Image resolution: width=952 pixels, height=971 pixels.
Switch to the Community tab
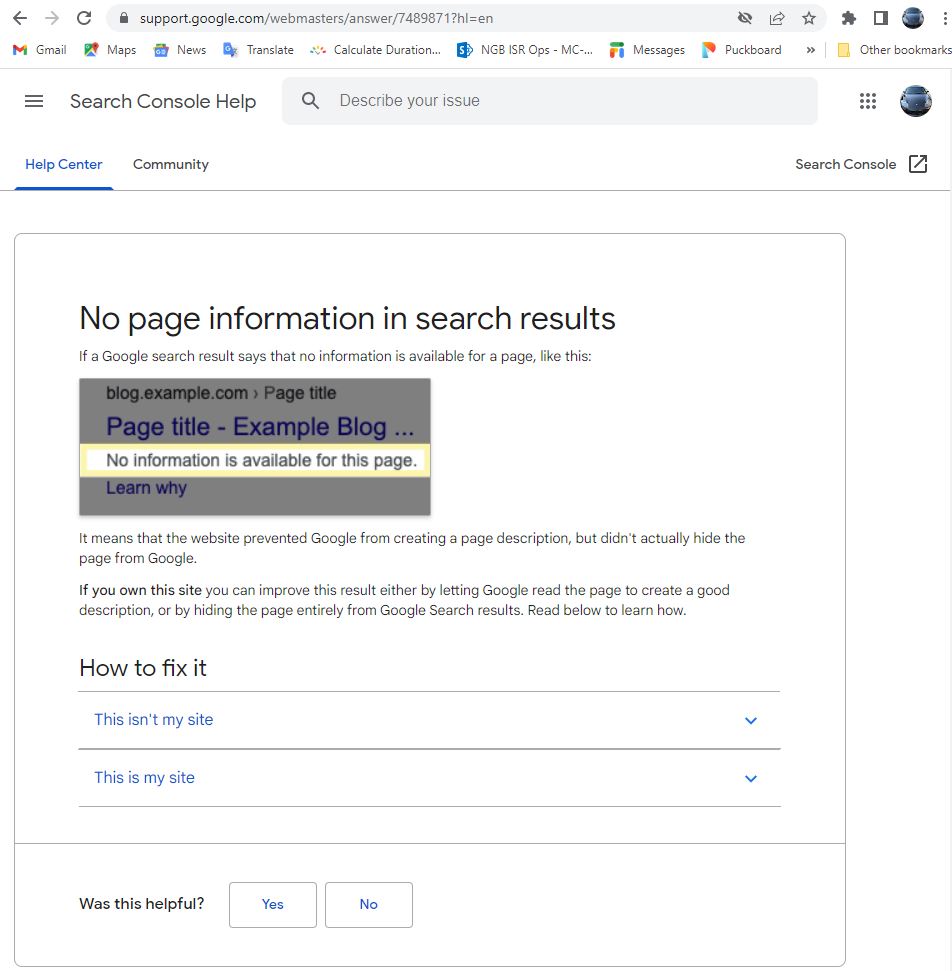point(171,165)
